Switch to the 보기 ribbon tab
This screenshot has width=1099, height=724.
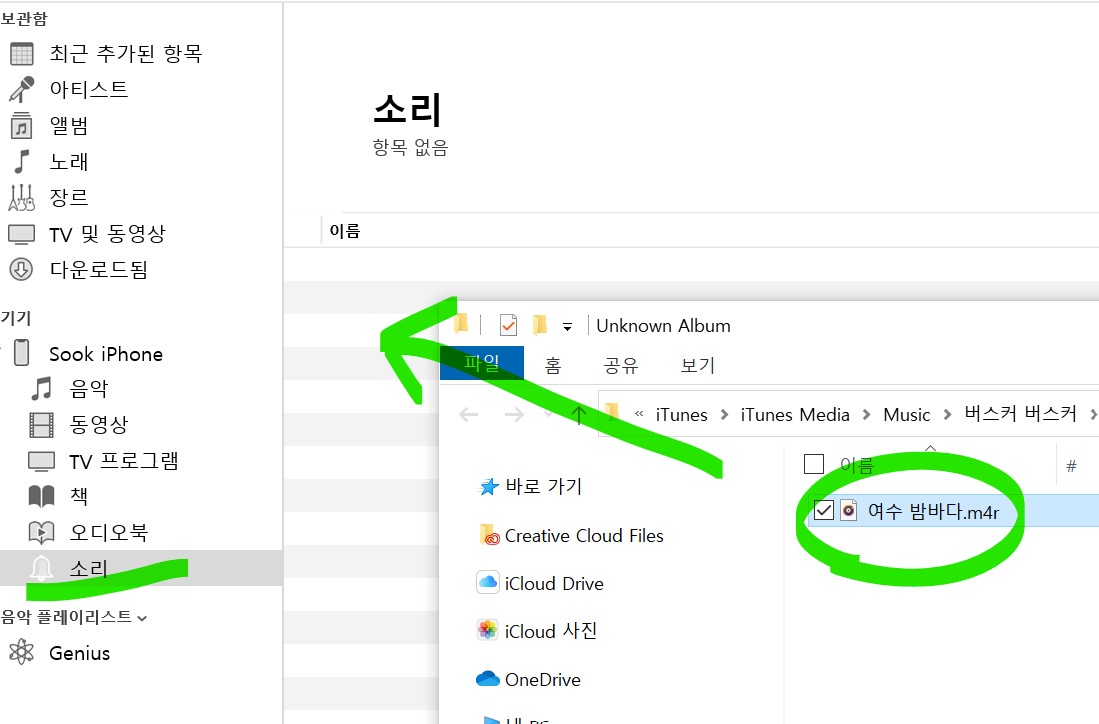697,365
